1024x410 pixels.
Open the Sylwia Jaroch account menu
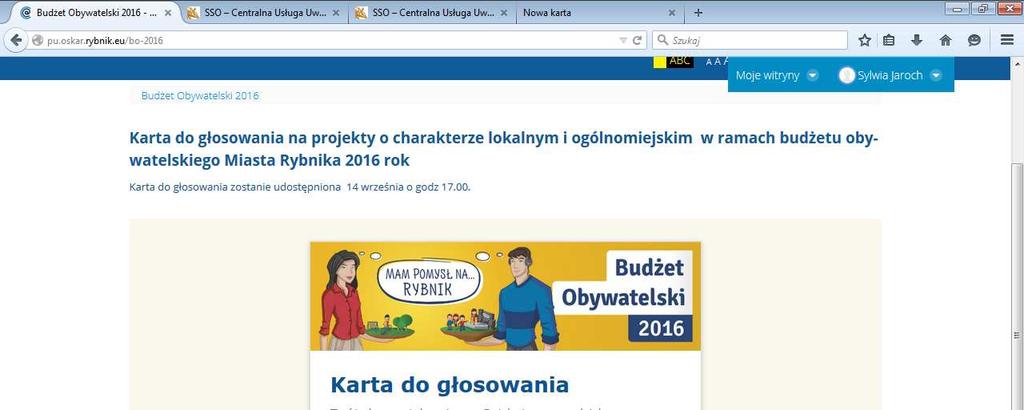890,75
